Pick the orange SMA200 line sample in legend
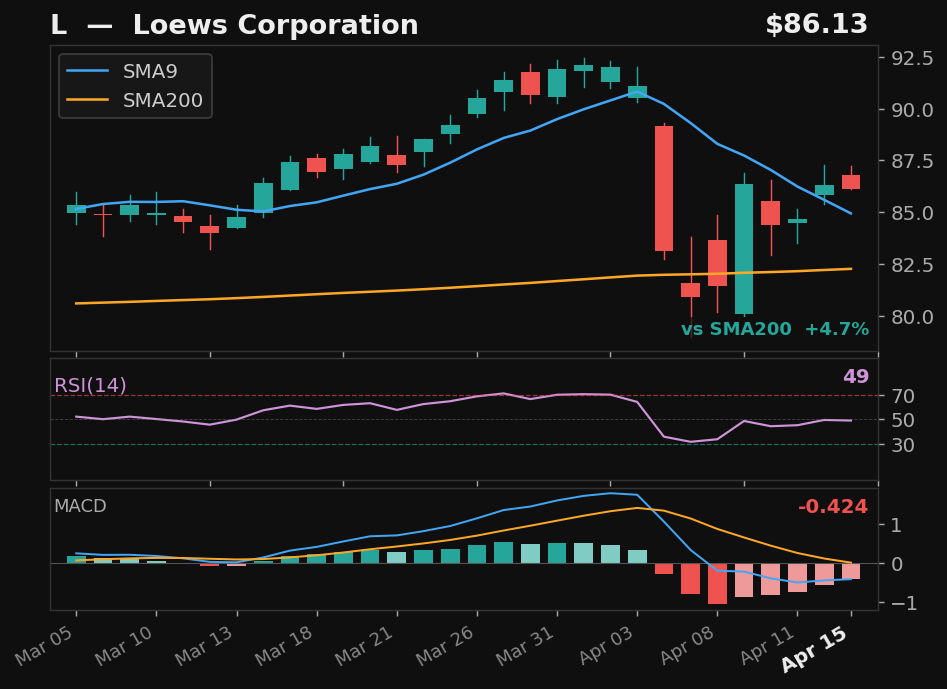 coord(88,100)
